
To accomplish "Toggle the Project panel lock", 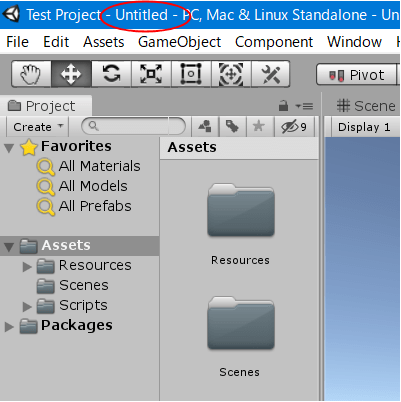I will 283,106.
